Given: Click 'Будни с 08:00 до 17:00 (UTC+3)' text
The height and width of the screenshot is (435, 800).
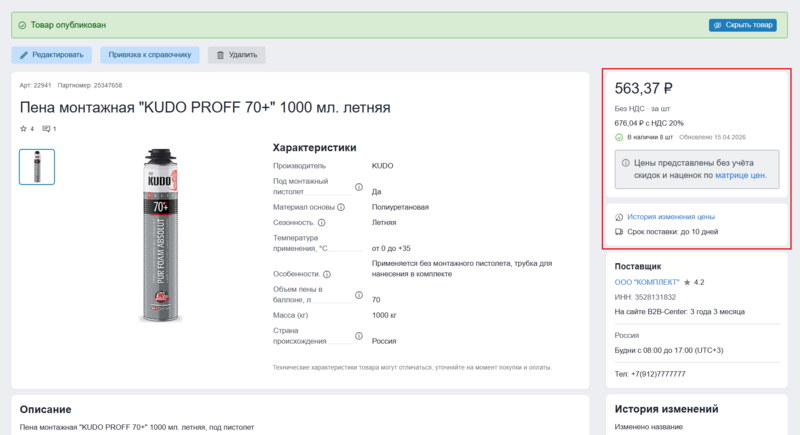Looking at the screenshot, I should 669,350.
